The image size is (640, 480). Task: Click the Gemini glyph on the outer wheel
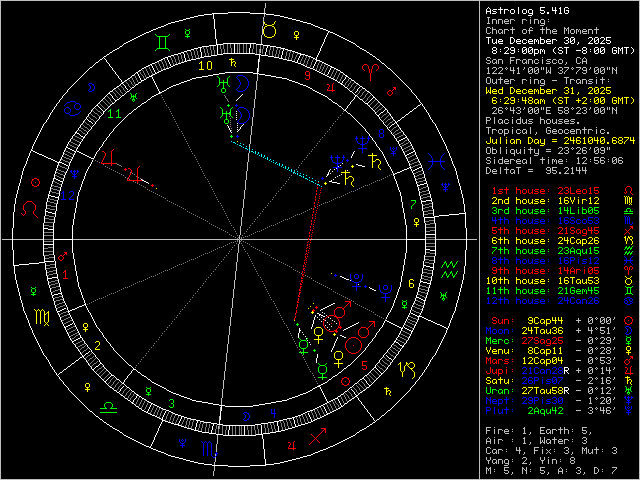coord(164,42)
